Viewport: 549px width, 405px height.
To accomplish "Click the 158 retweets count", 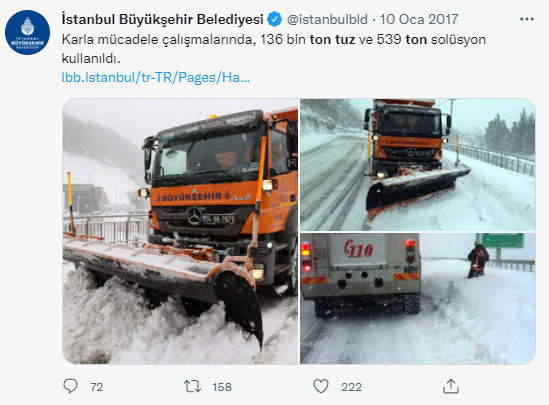I will click(222, 387).
